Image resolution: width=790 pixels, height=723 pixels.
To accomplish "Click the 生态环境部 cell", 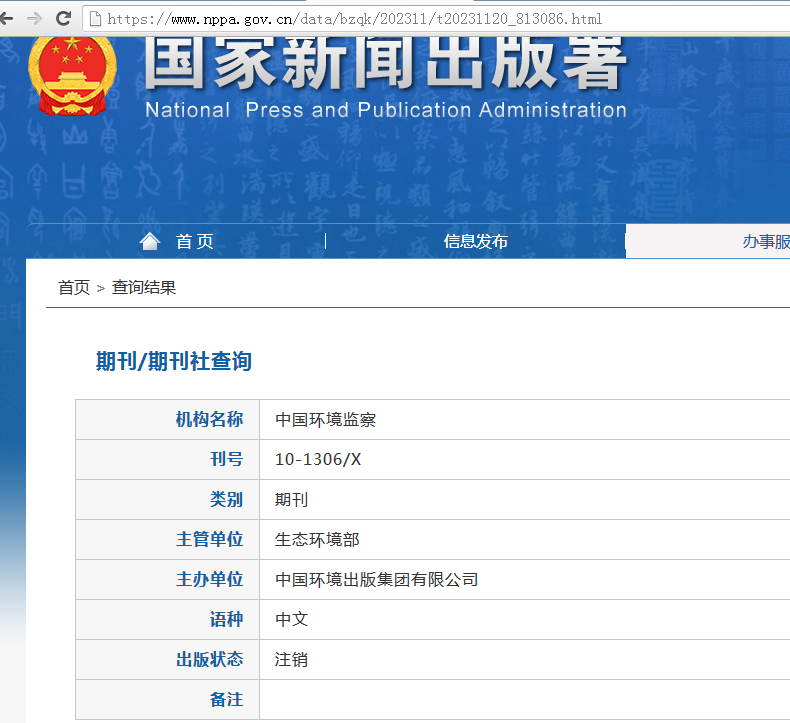I will 317,540.
